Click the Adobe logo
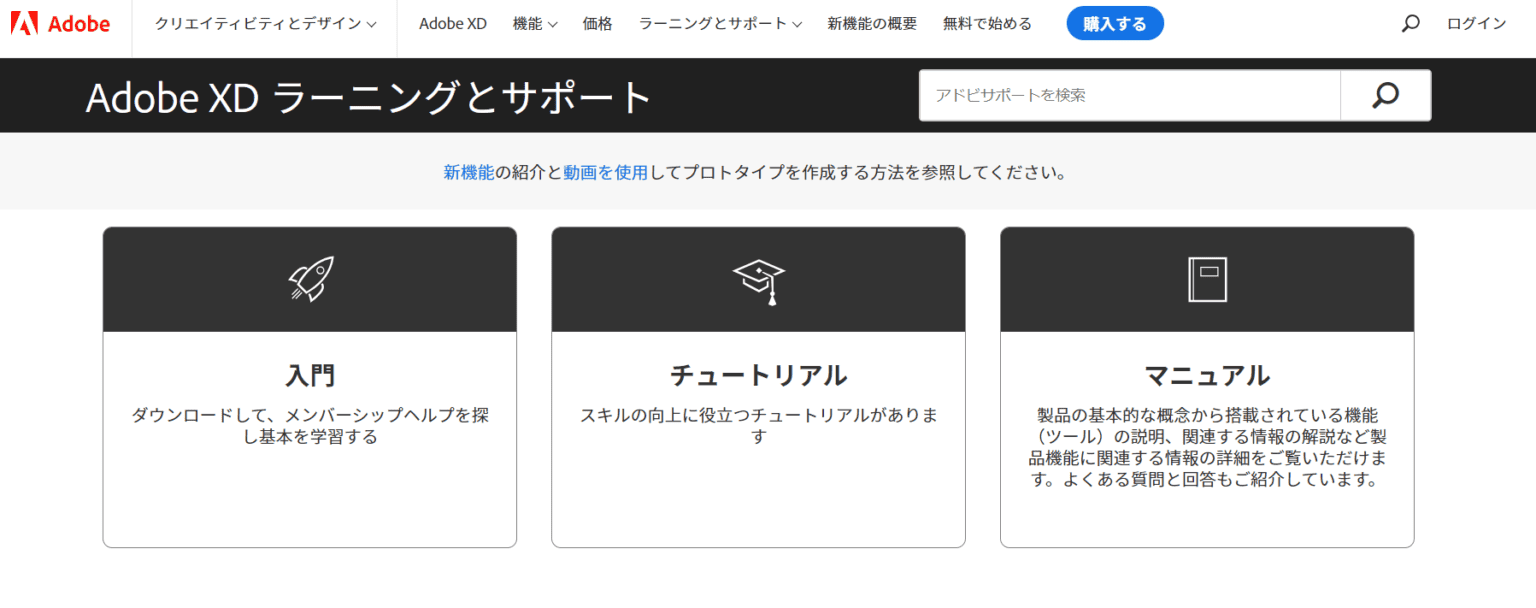 pos(62,23)
